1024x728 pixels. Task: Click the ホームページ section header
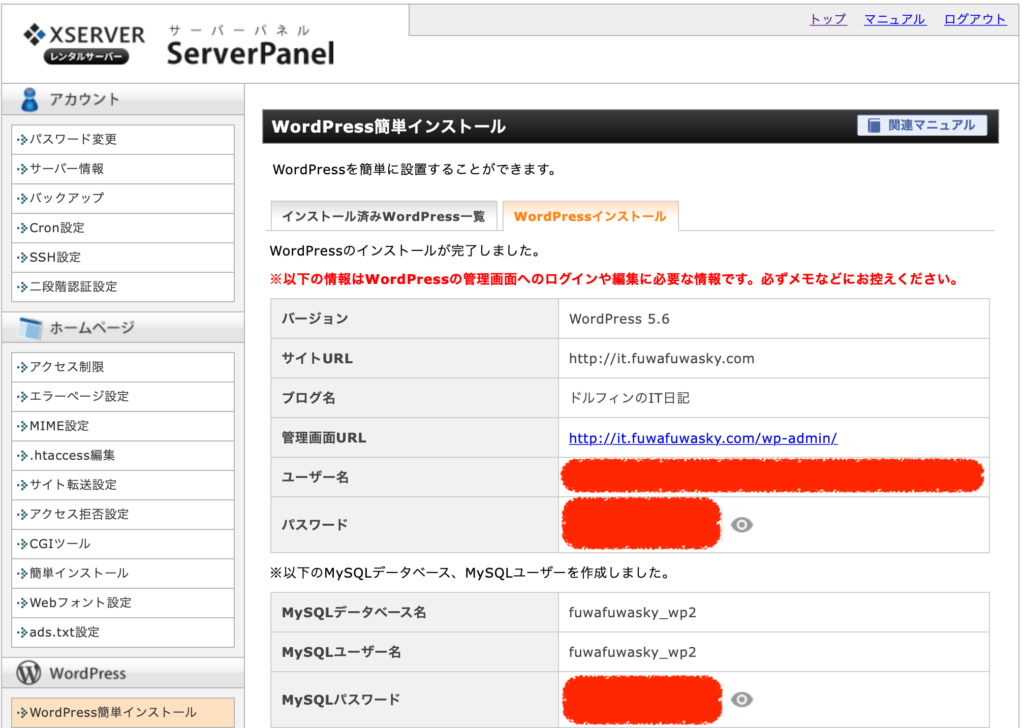point(123,328)
